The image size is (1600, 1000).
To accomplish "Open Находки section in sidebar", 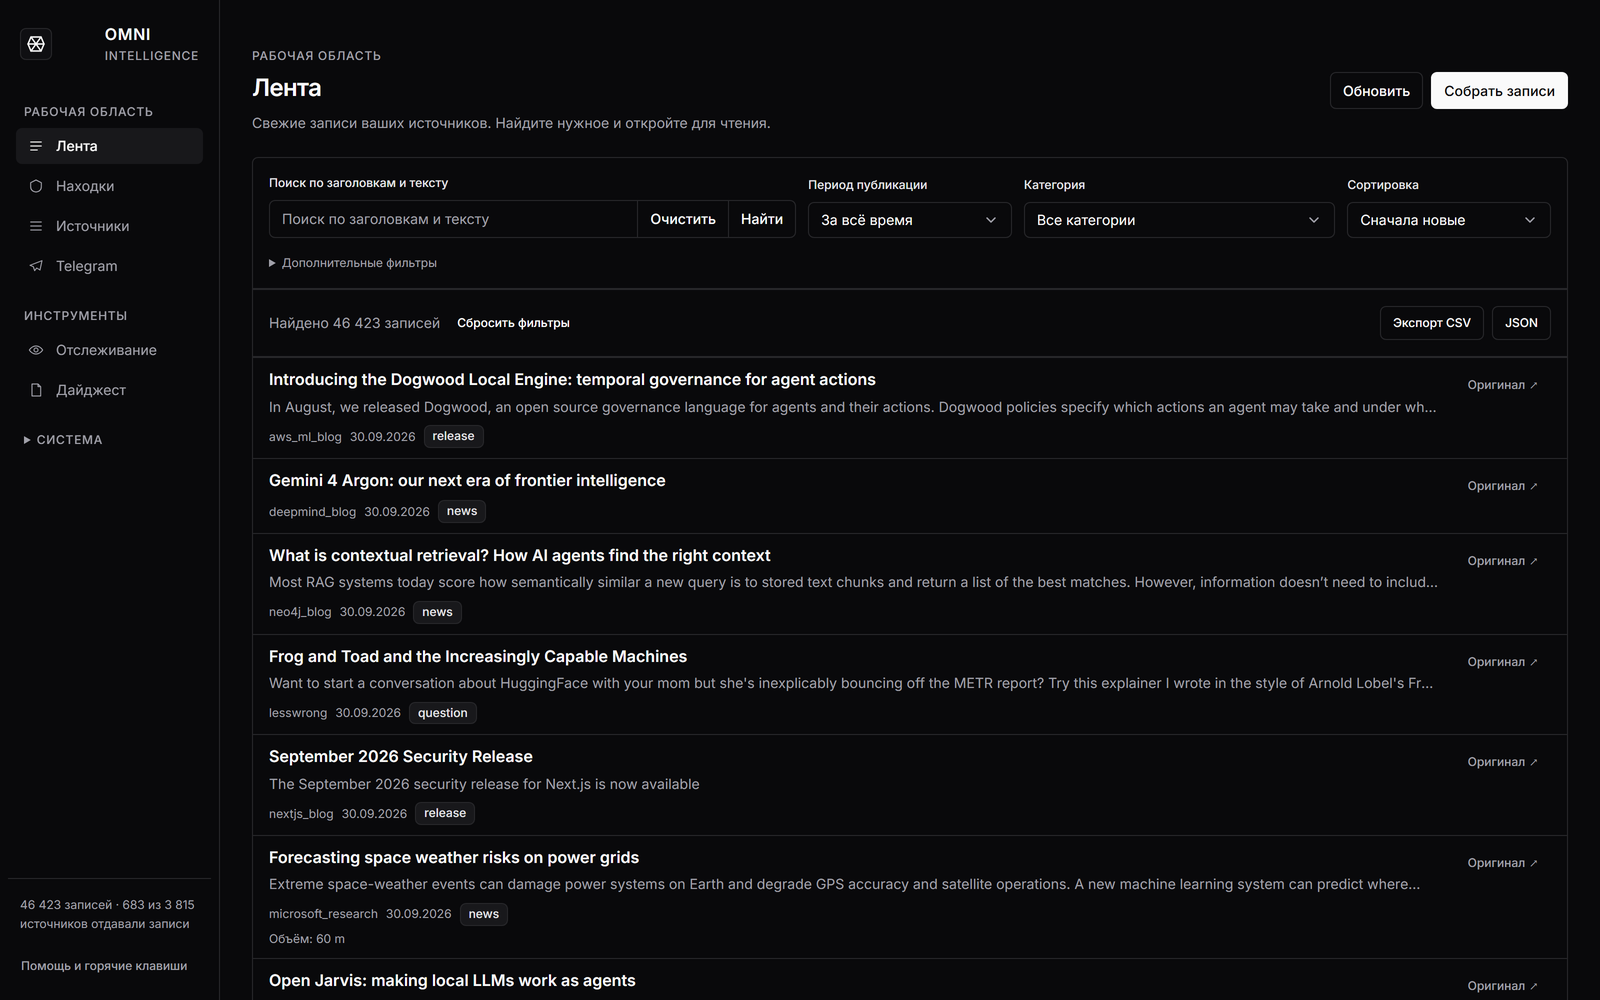I will [109, 186].
